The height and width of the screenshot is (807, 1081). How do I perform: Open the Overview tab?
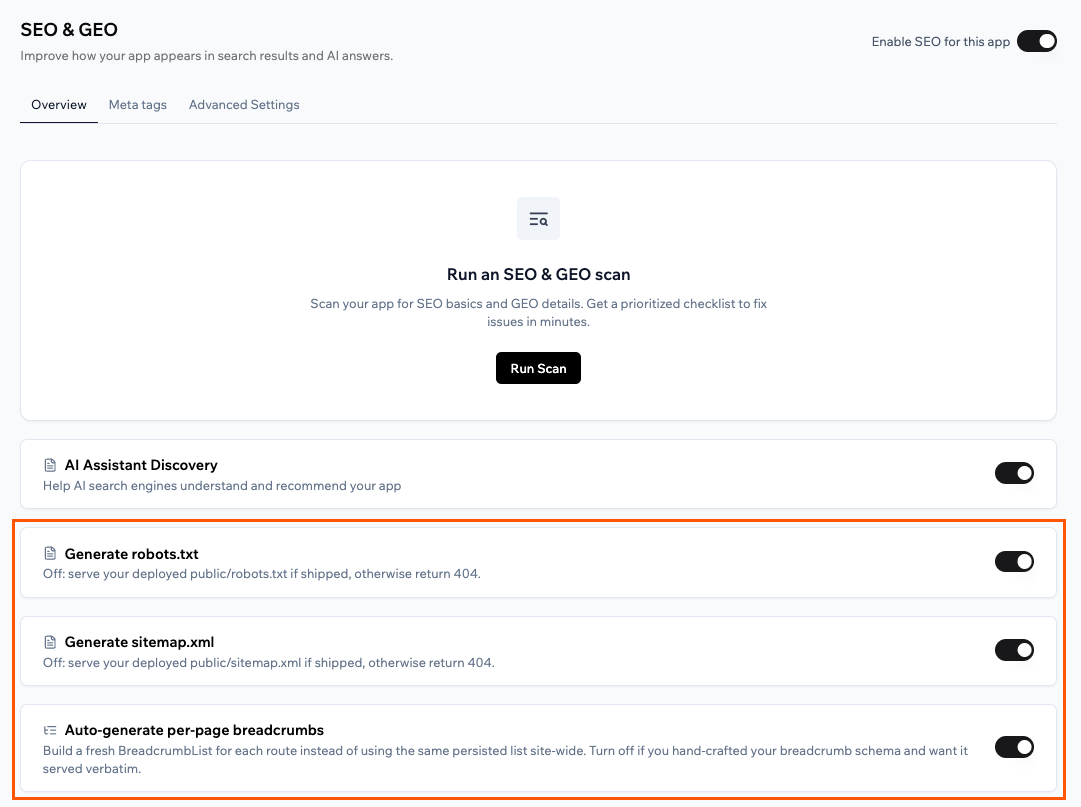[x=59, y=105]
